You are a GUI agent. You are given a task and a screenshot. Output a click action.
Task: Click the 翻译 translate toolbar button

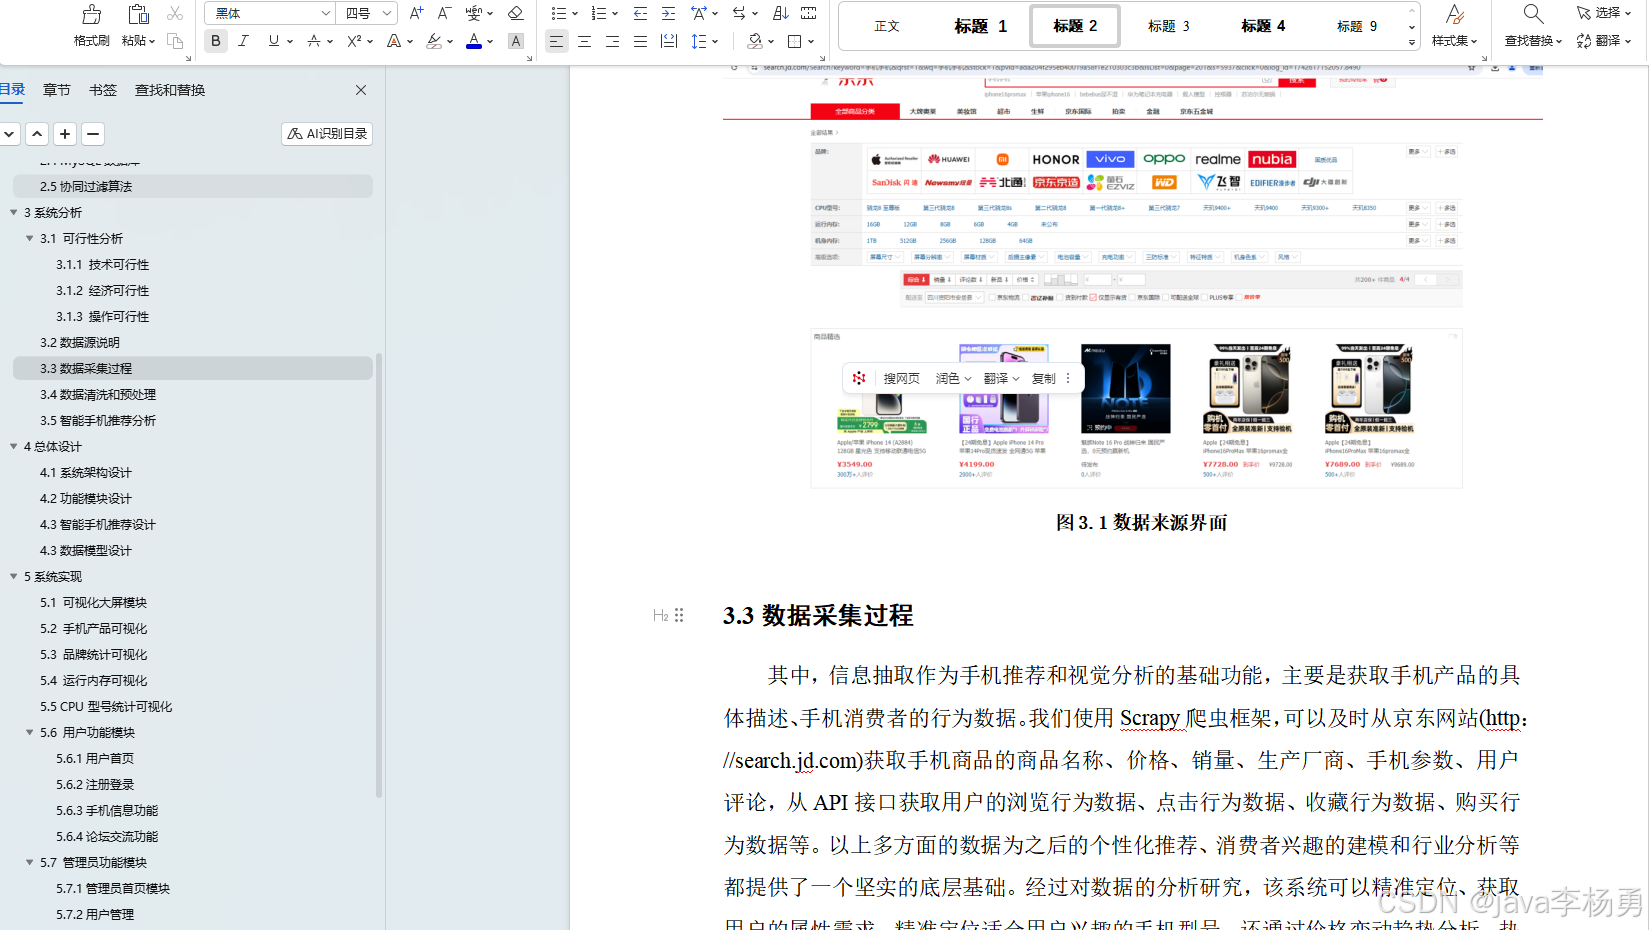pyautogui.click(x=1604, y=41)
